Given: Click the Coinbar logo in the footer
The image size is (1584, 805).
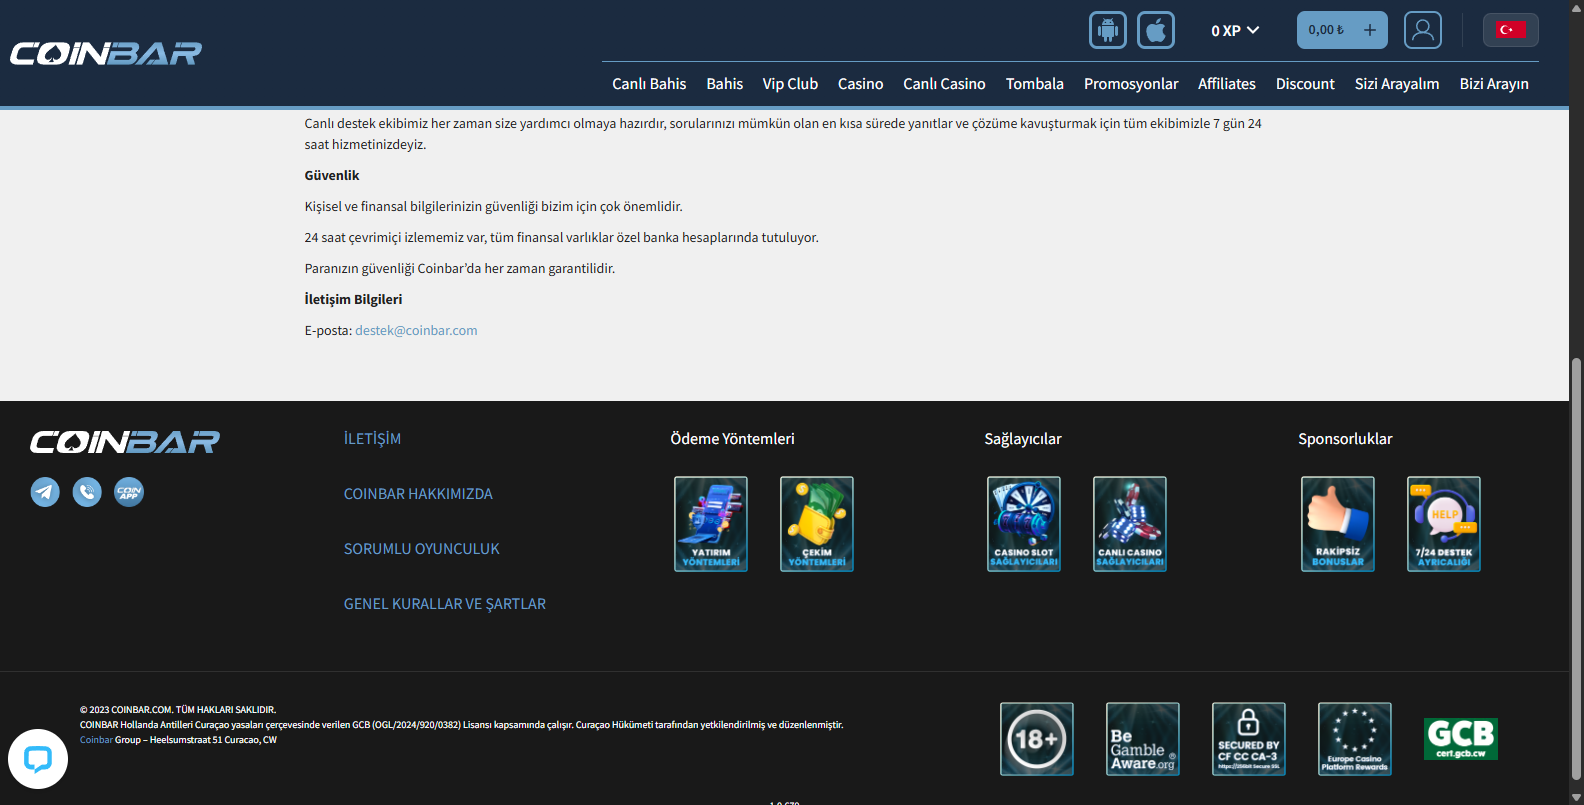Looking at the screenshot, I should pos(125,441).
